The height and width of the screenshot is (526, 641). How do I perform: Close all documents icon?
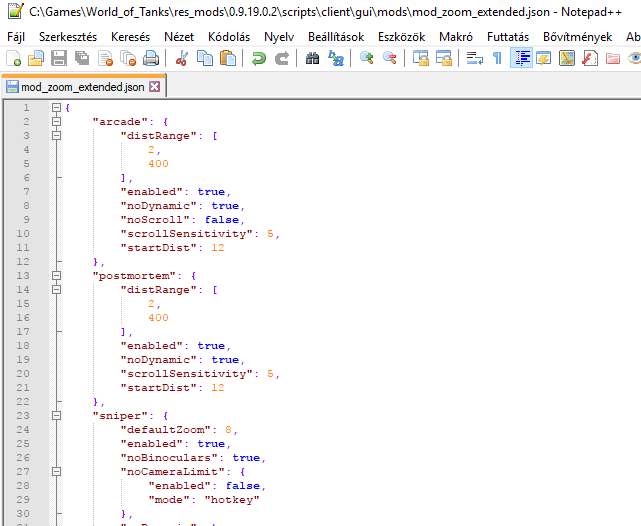pyautogui.click(x=128, y=58)
